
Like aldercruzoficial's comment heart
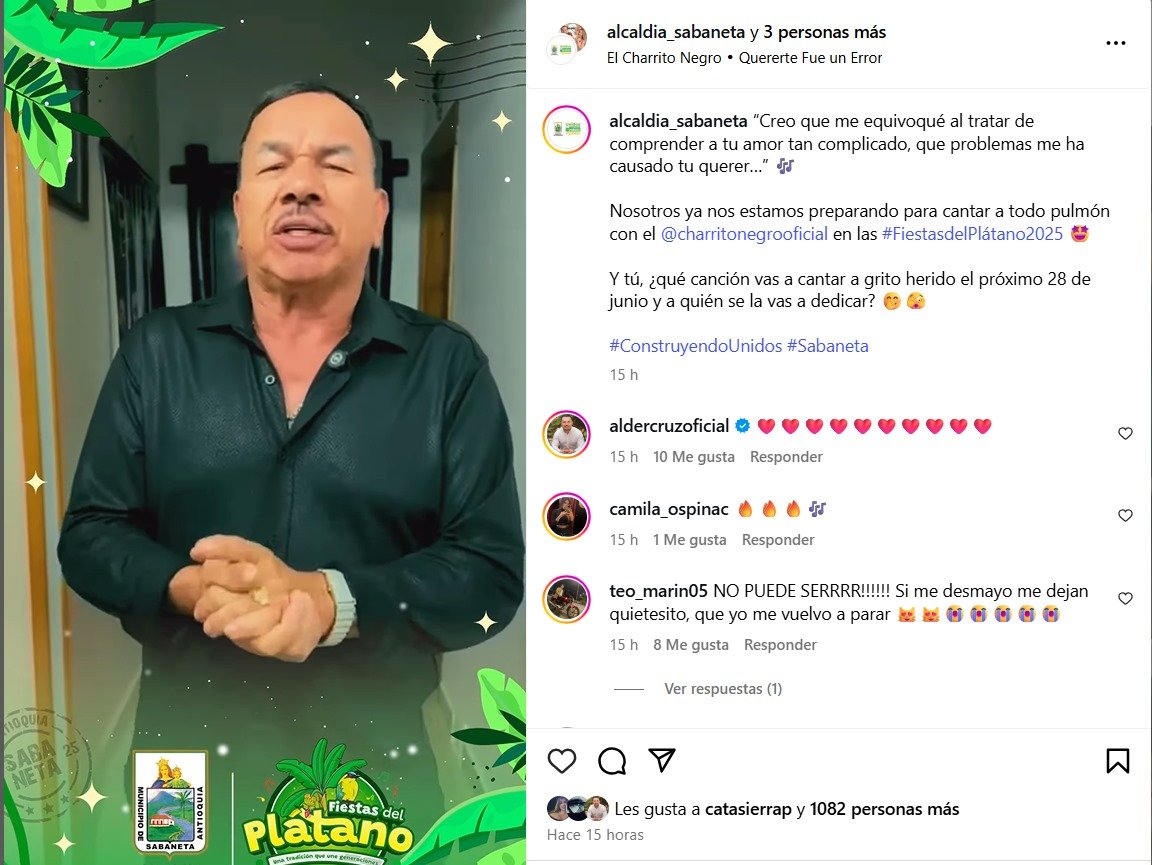coord(1125,434)
